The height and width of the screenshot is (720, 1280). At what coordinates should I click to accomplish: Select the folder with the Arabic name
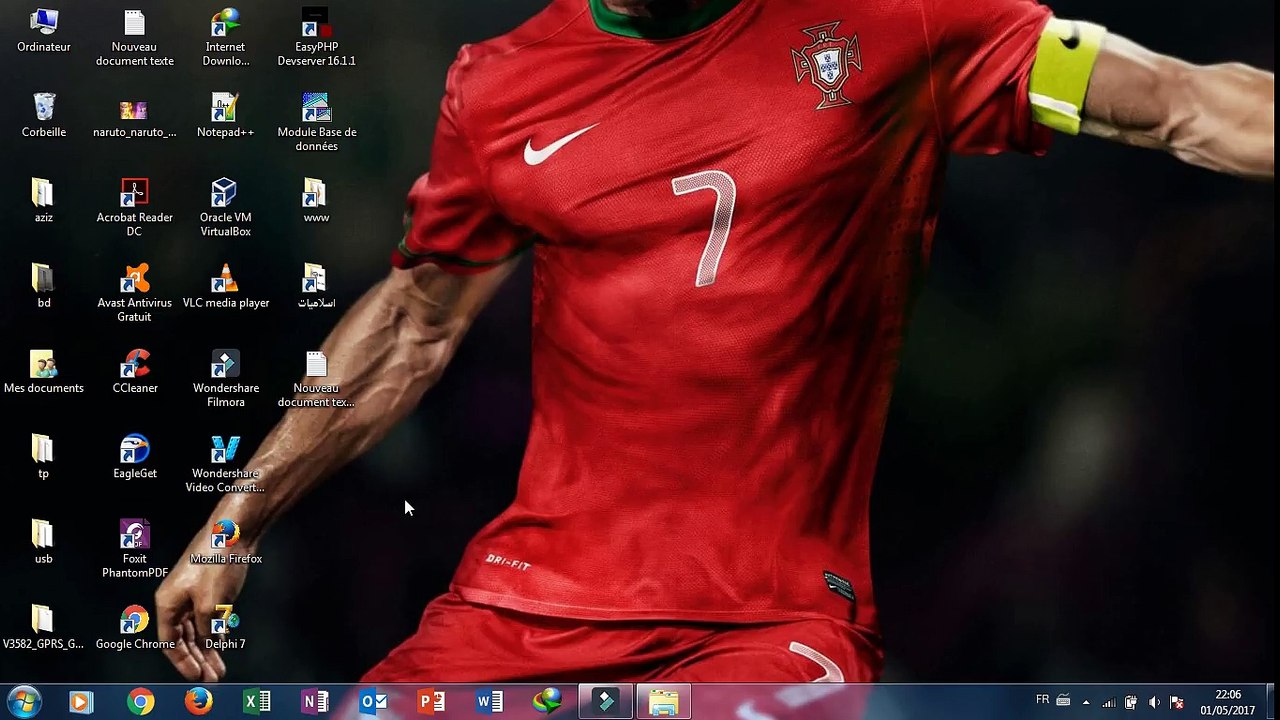(x=316, y=286)
